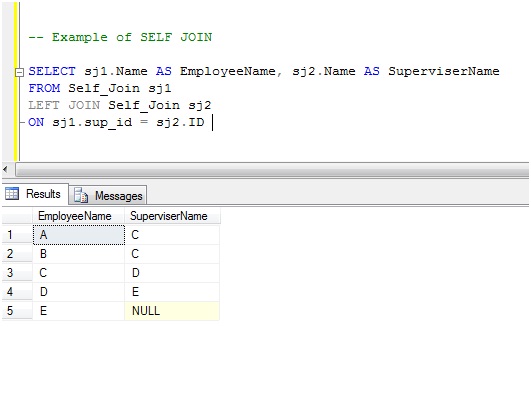
Task: Click the horizontal scrollbar left arrow
Action: coord(5,169)
